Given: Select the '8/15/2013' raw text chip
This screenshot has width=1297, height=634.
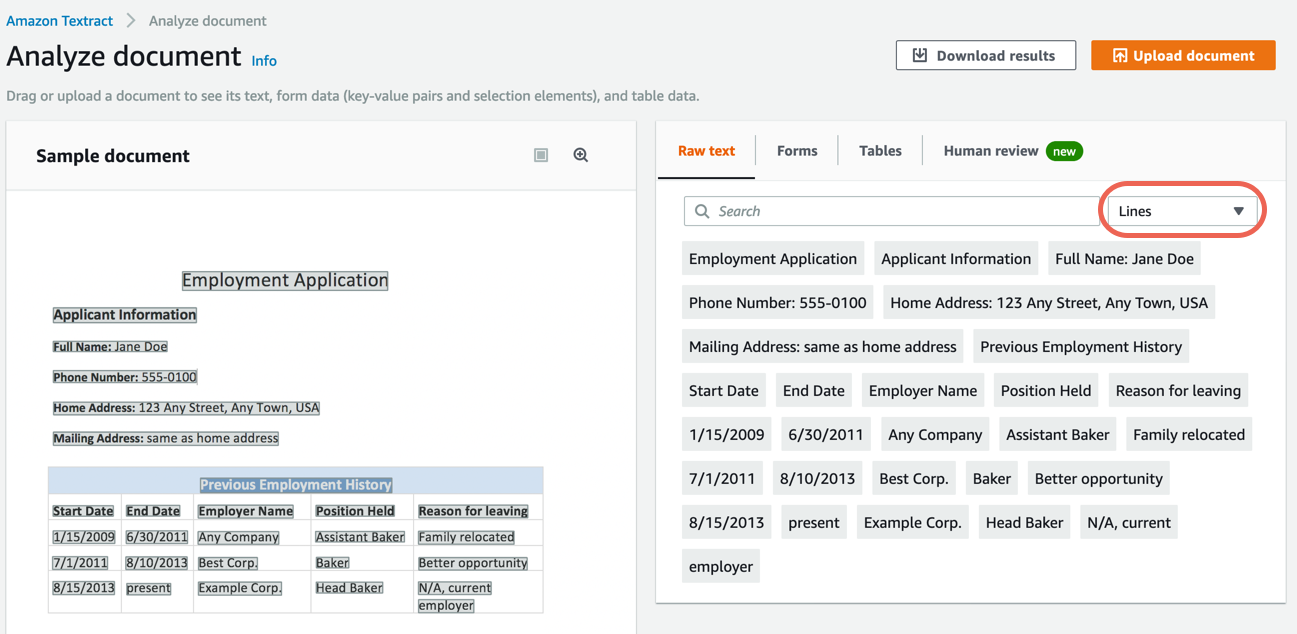Looking at the screenshot, I should coord(727,523).
